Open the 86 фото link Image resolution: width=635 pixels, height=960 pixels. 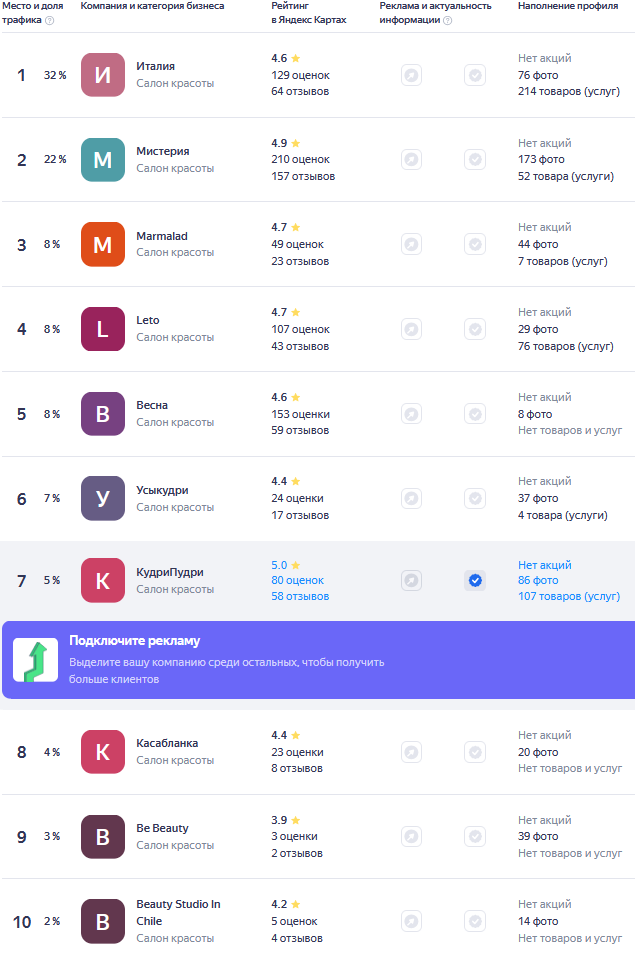coord(538,580)
